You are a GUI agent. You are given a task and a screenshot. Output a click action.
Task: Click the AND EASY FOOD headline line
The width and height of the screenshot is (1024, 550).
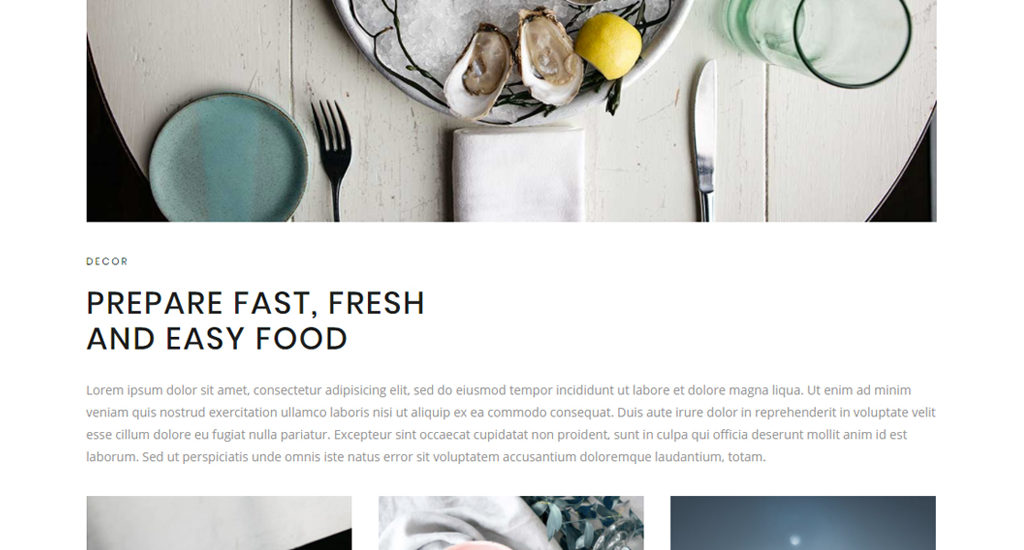217,339
